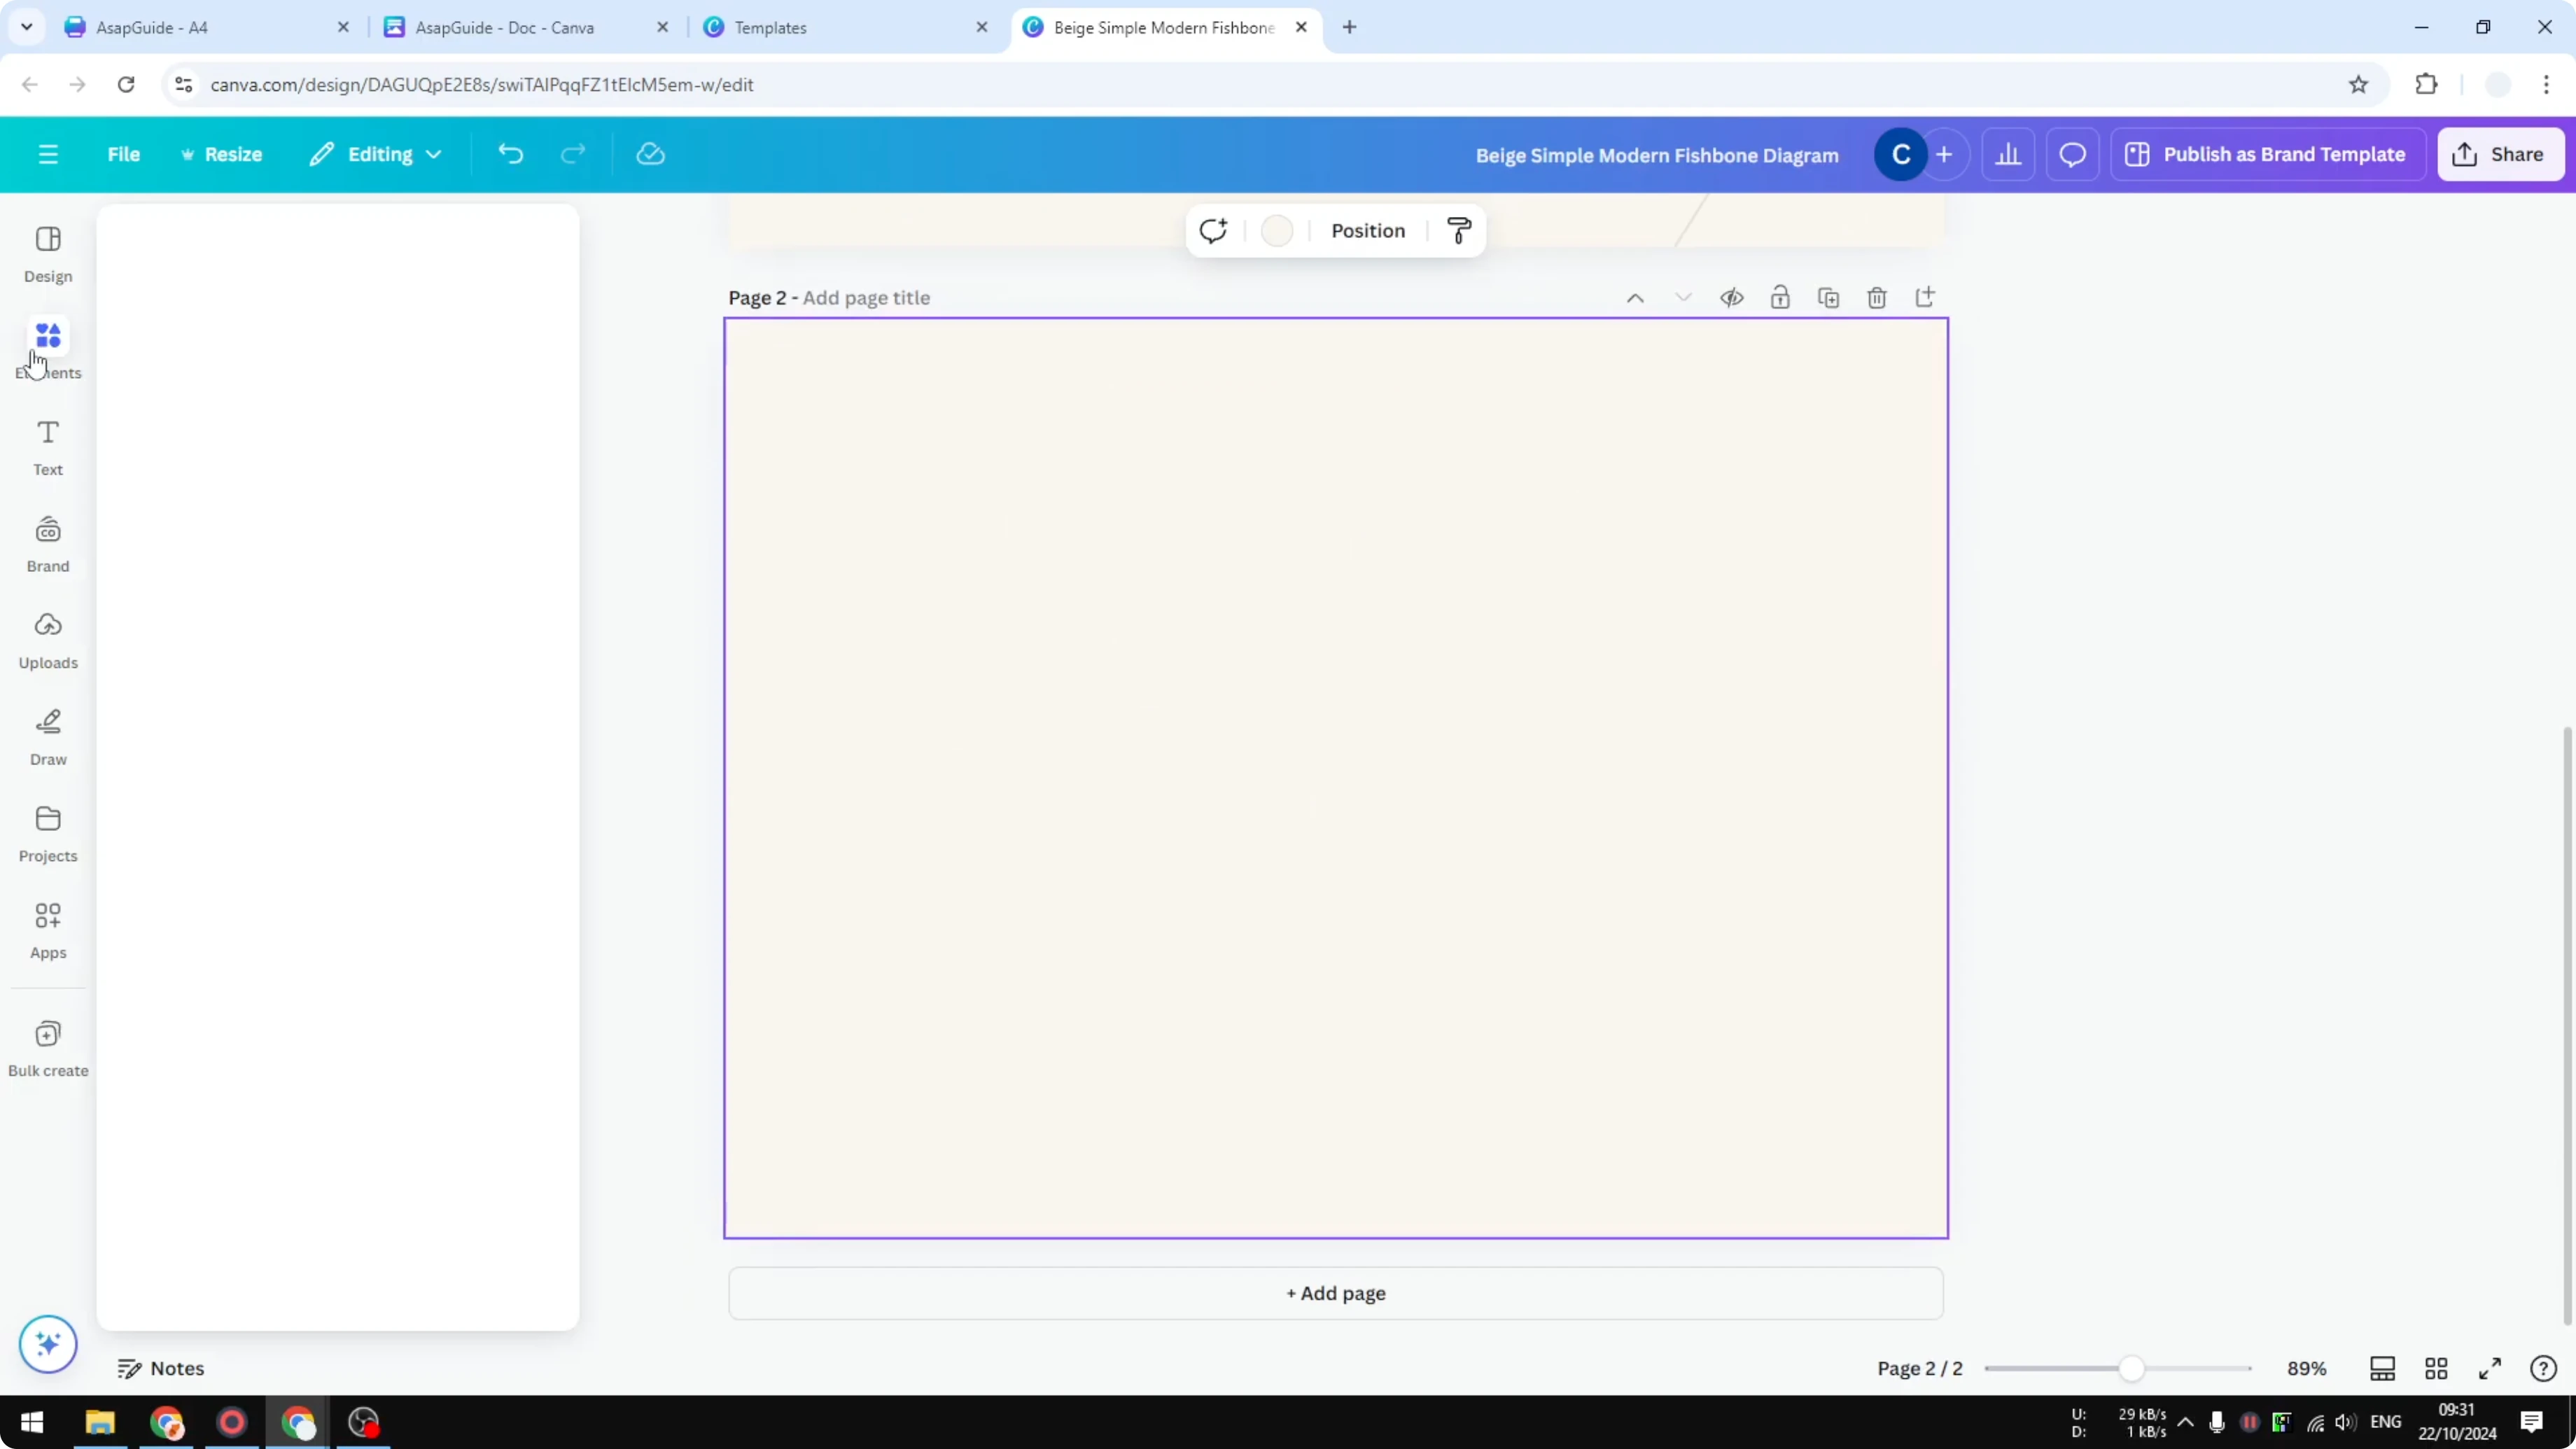Open the Editing mode dropdown
The image size is (2576, 1449).
tap(376, 153)
